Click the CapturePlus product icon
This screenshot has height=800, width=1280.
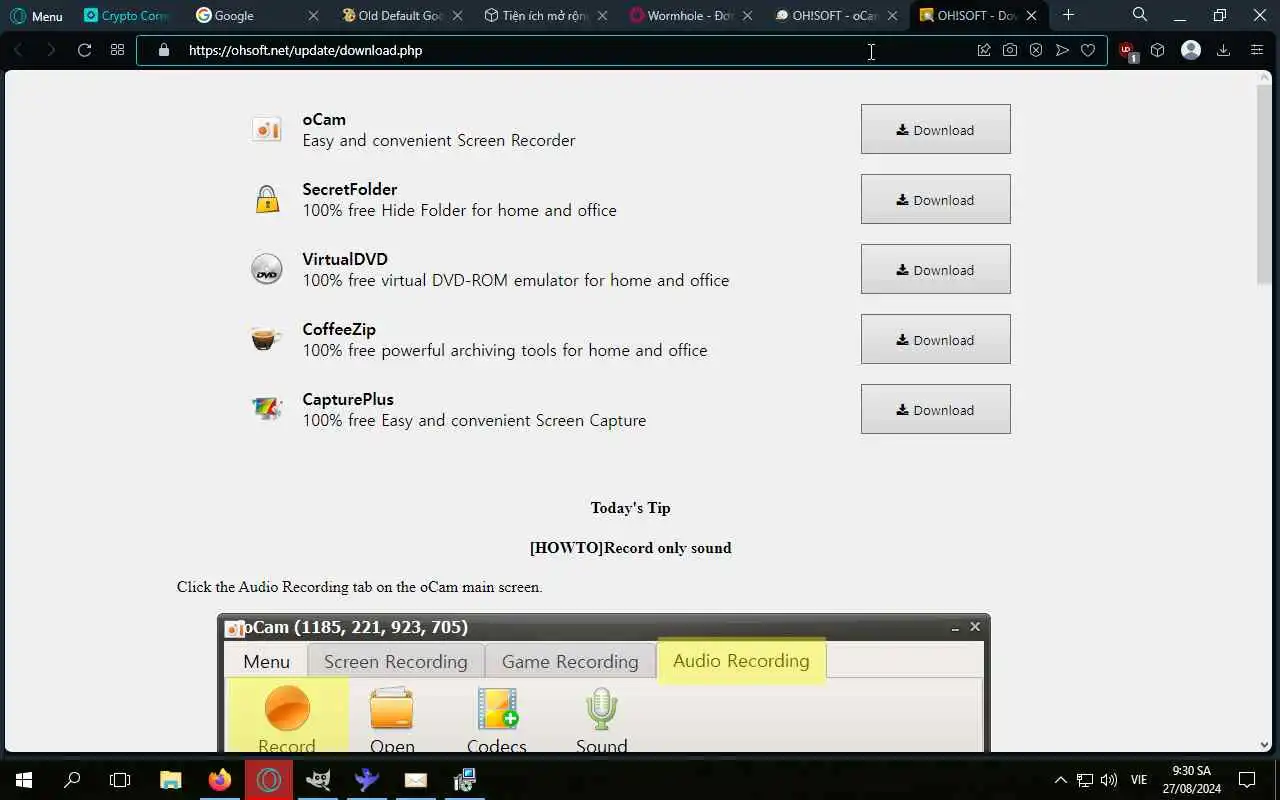[x=266, y=408]
